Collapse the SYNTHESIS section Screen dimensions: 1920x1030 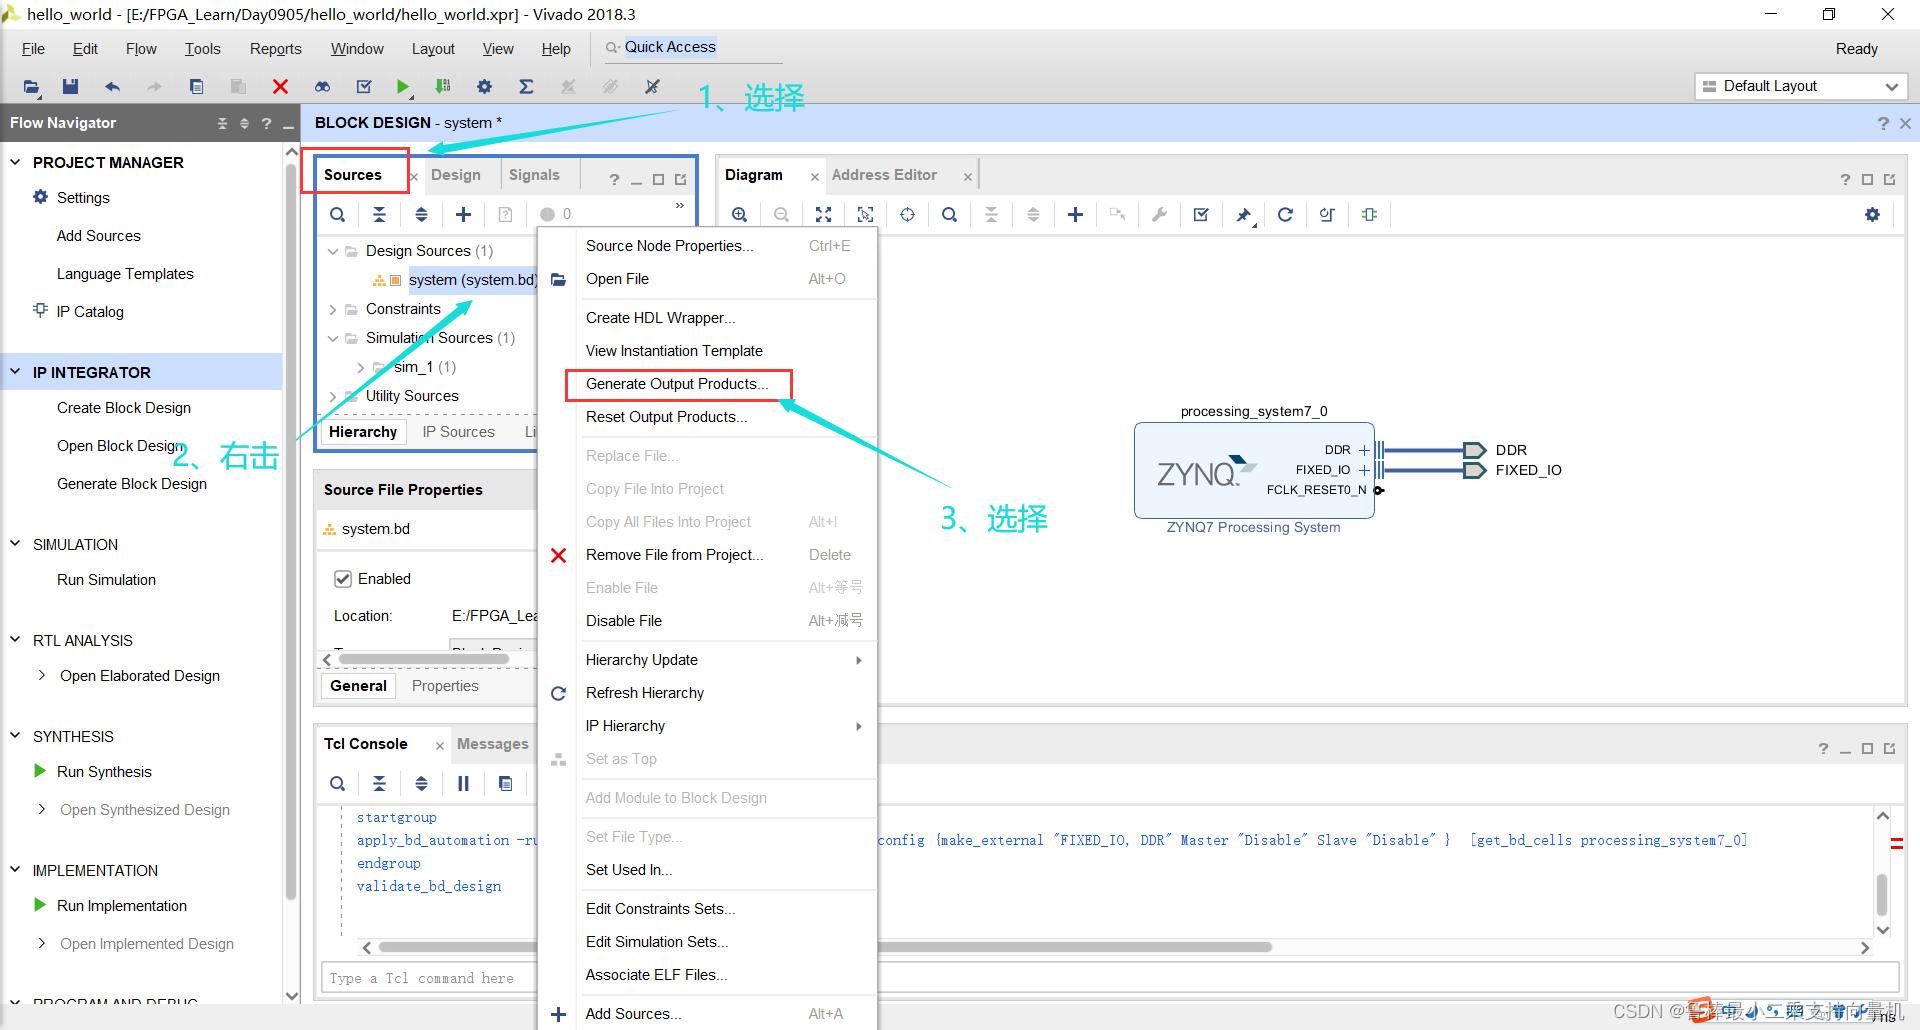tap(15, 736)
